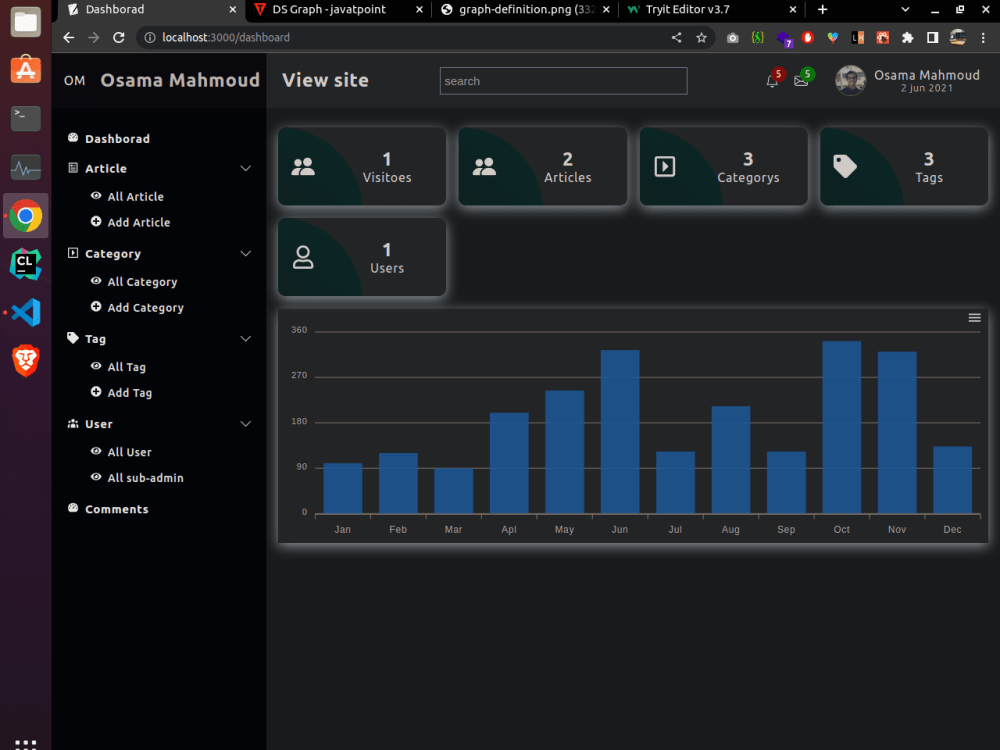Viewport: 1000px width, 750px height.
Task: Click the address bar URL
Action: click(226, 38)
